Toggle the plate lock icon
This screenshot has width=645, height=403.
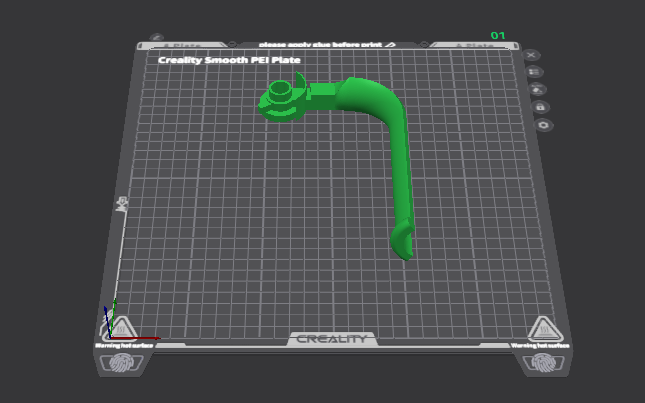541,107
